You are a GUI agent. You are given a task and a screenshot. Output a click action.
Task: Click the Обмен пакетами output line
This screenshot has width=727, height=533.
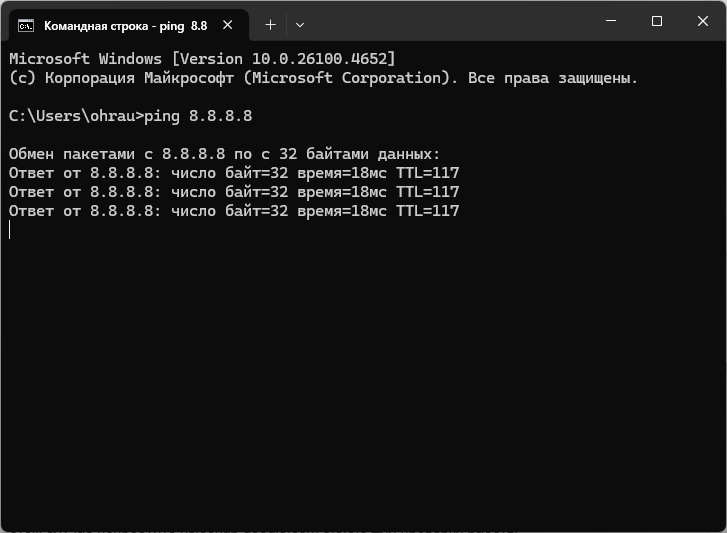(x=224, y=154)
